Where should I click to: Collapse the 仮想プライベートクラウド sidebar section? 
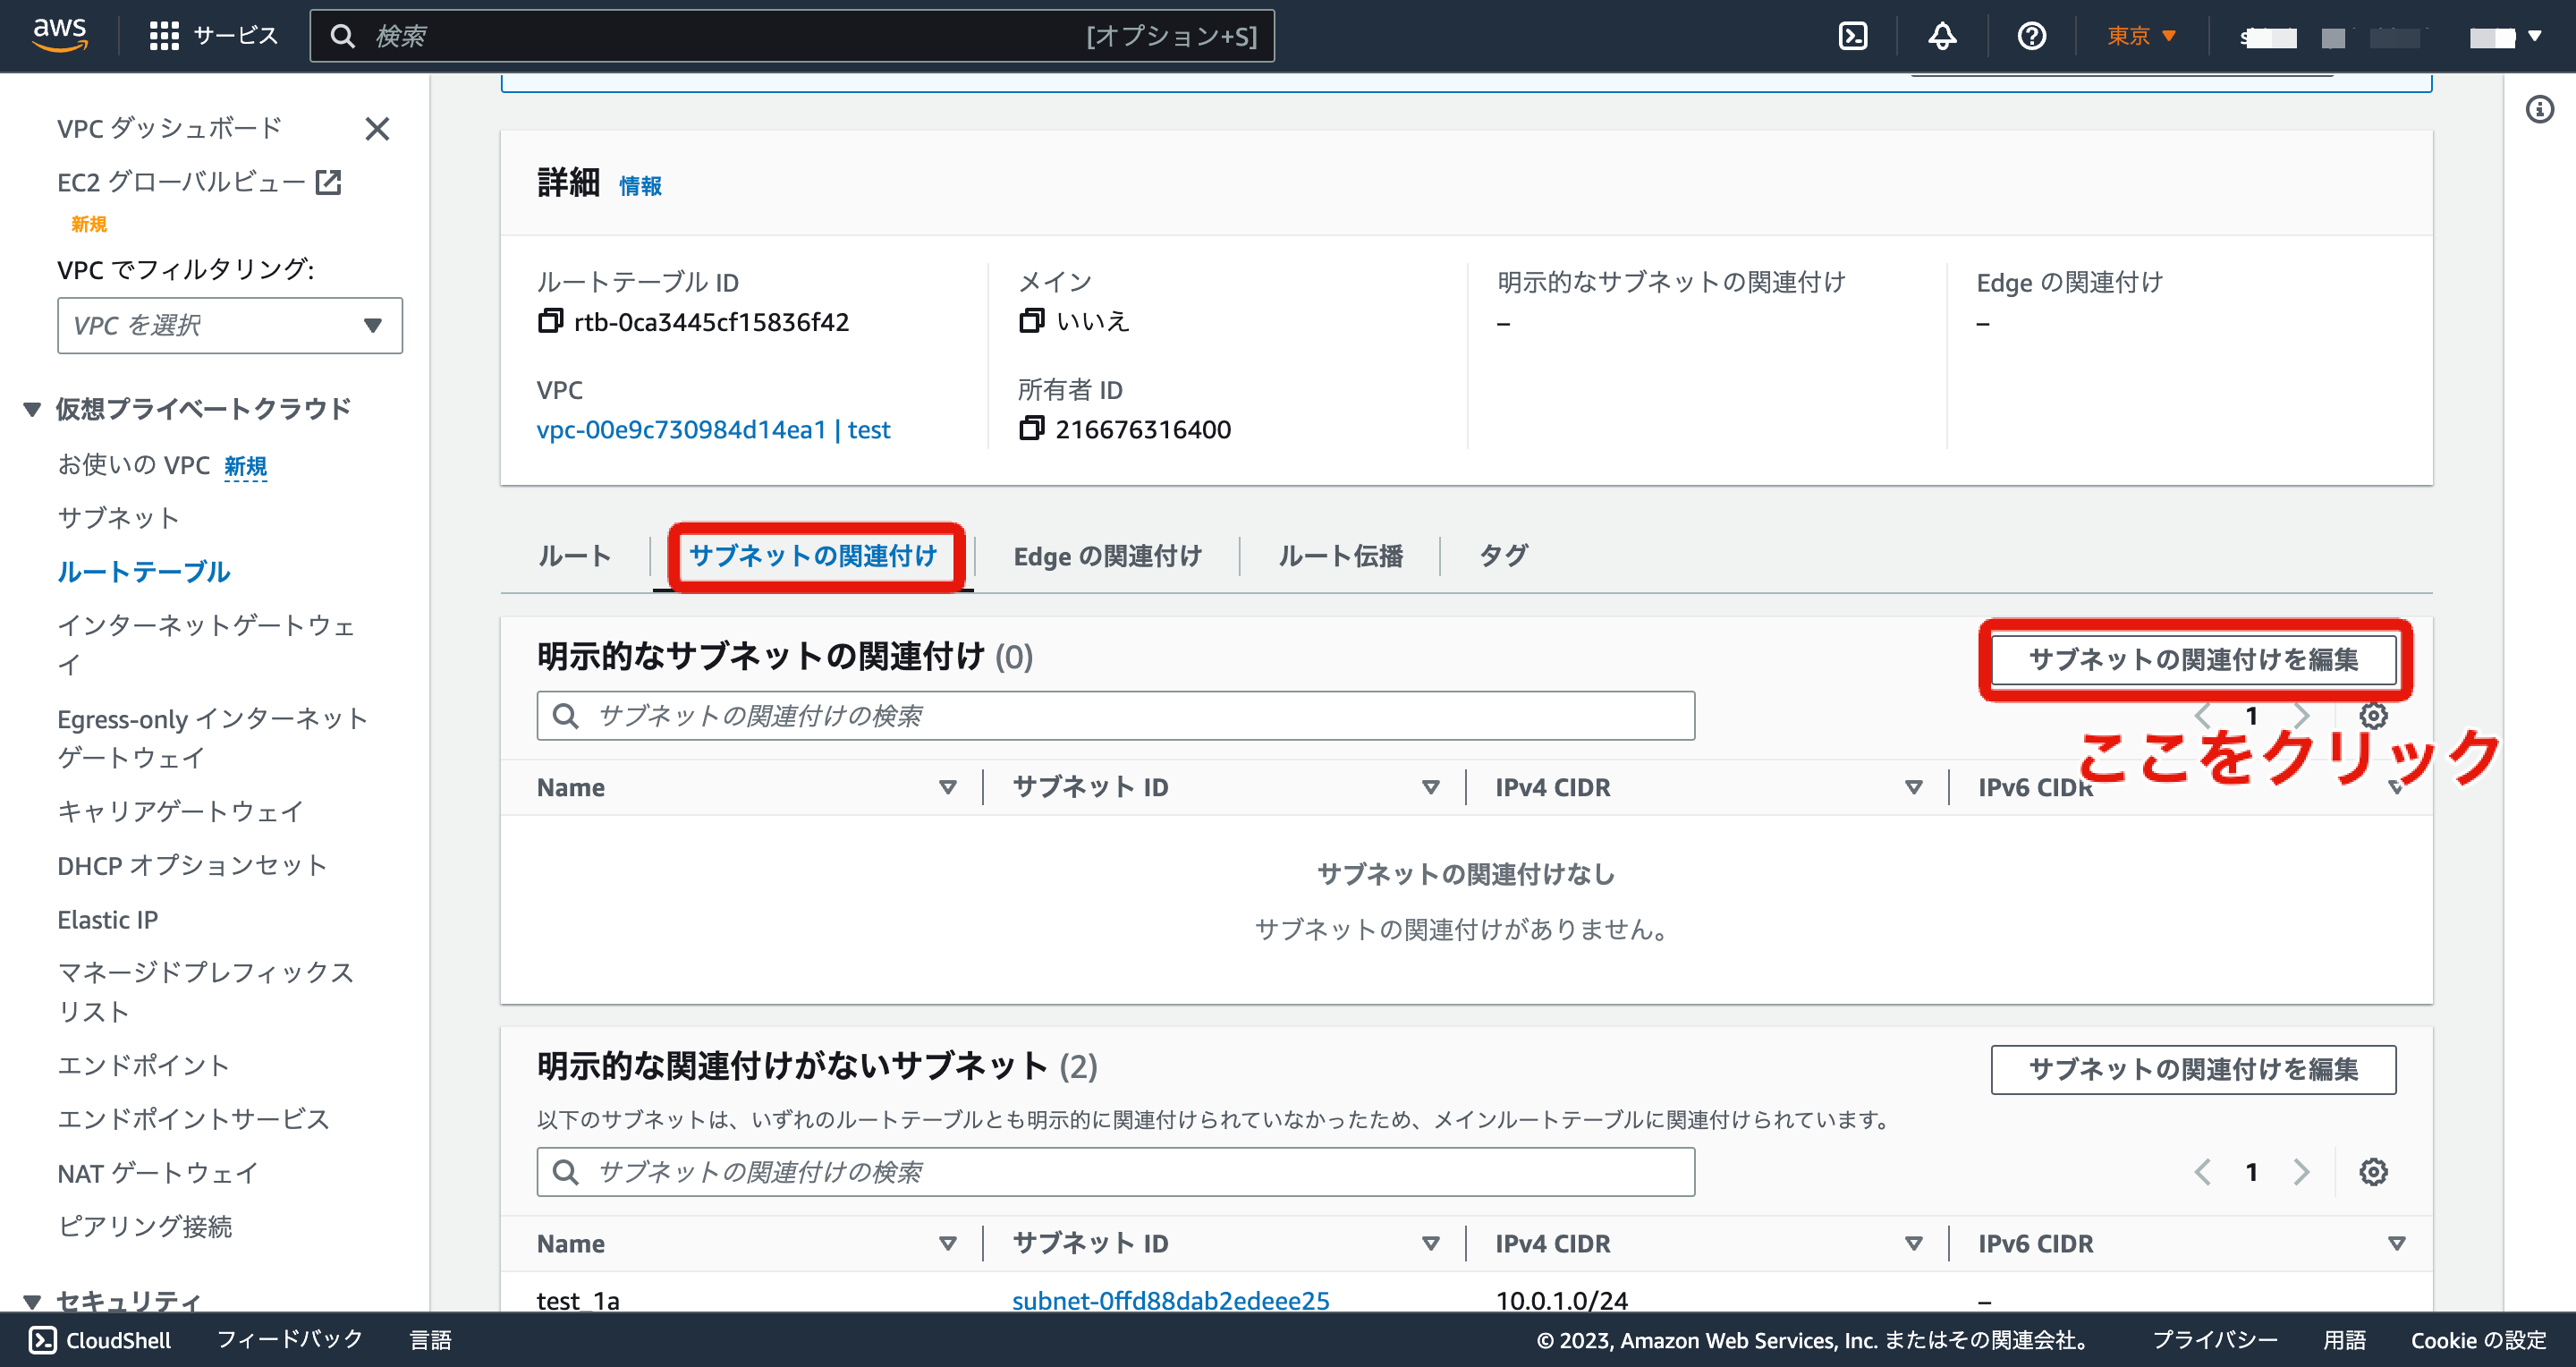click(x=30, y=409)
